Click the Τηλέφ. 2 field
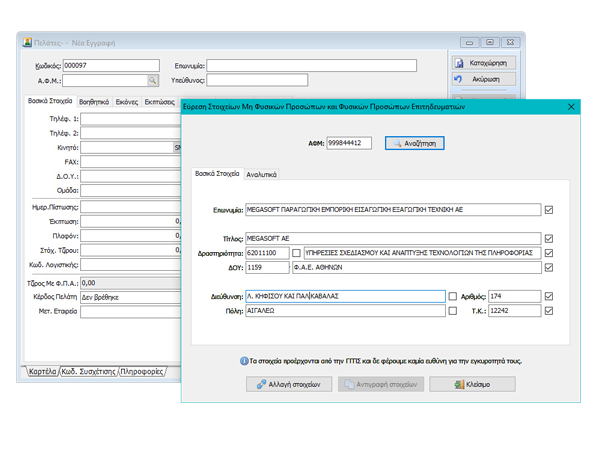The height and width of the screenshot is (460, 600). point(130,133)
